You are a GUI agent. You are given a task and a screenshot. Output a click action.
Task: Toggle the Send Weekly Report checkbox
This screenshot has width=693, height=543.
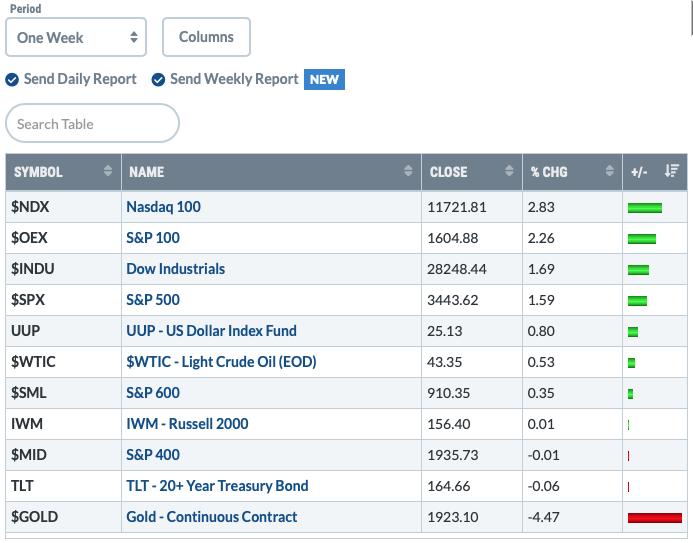tap(158, 80)
